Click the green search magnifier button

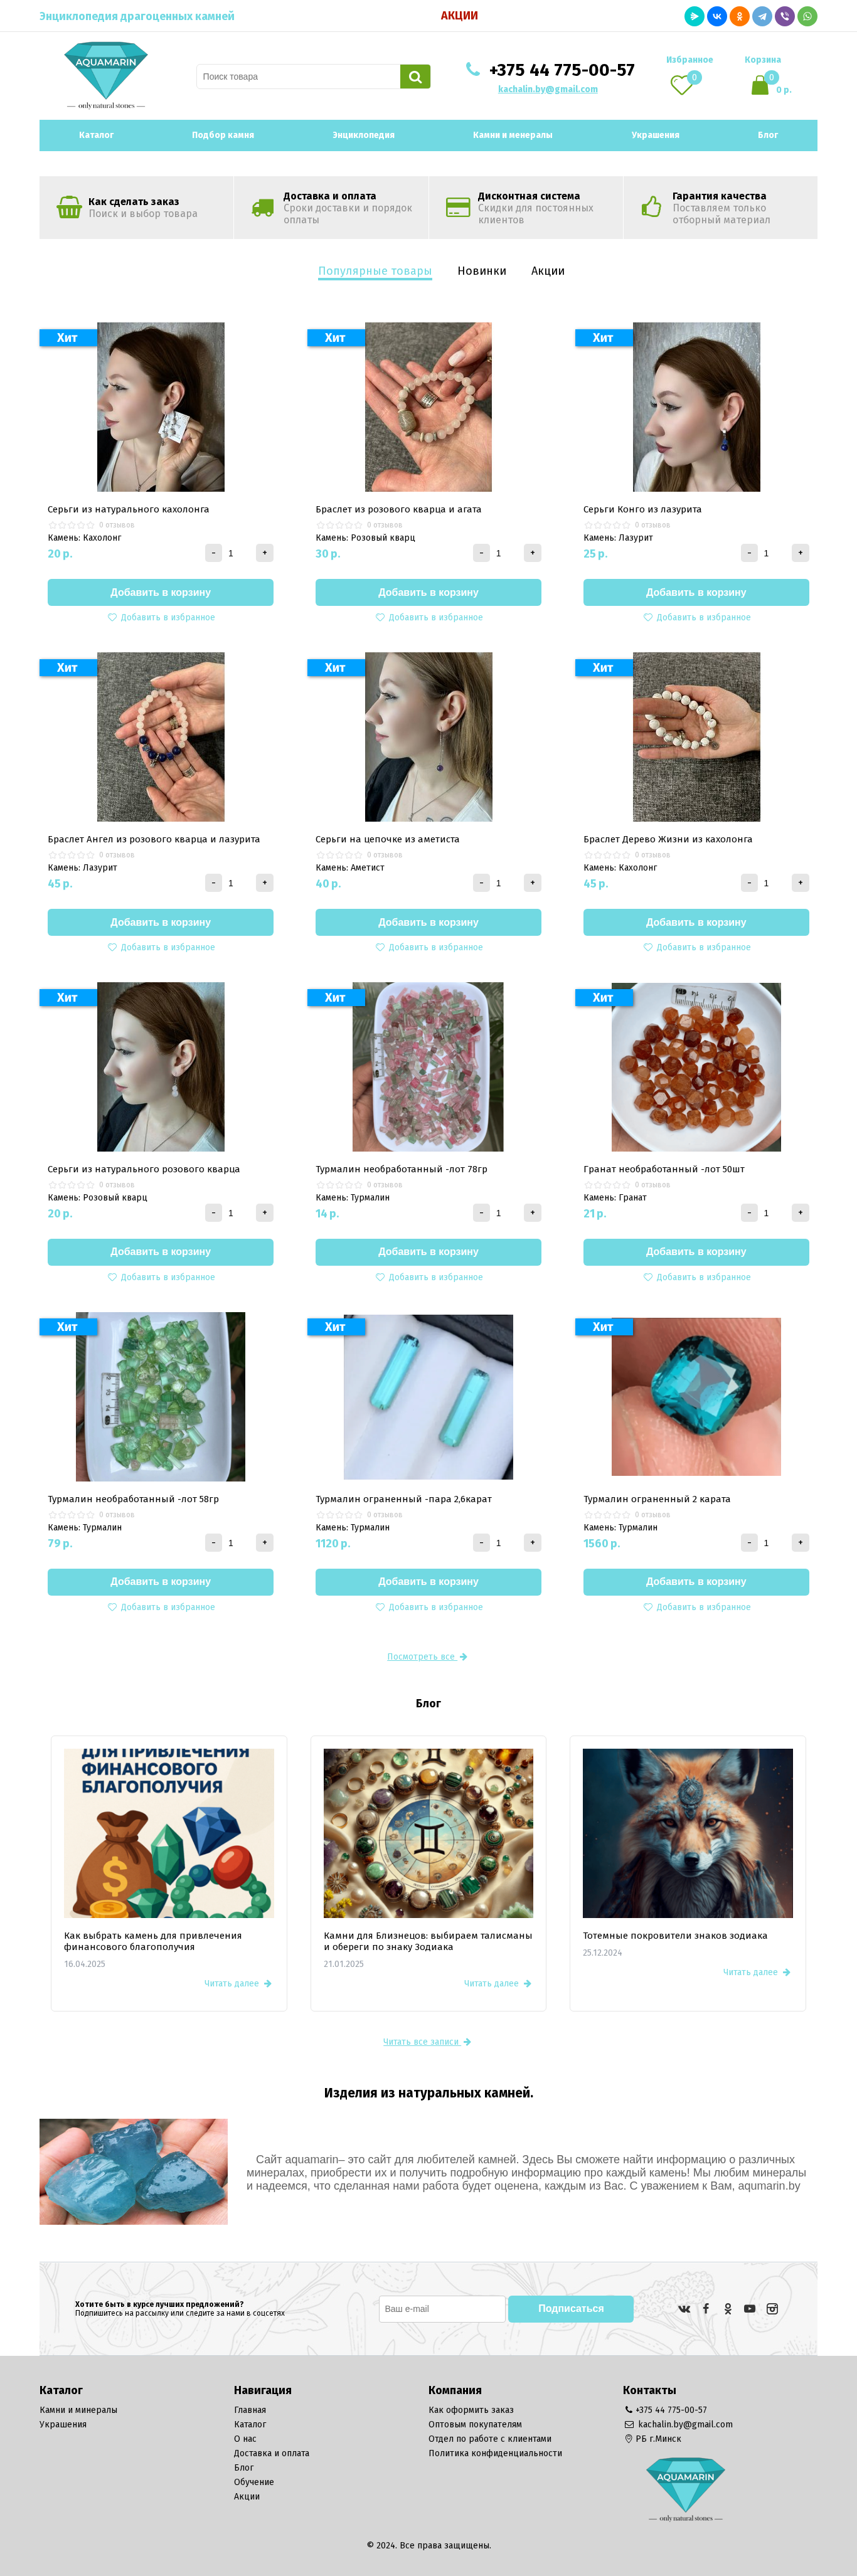[x=415, y=77]
